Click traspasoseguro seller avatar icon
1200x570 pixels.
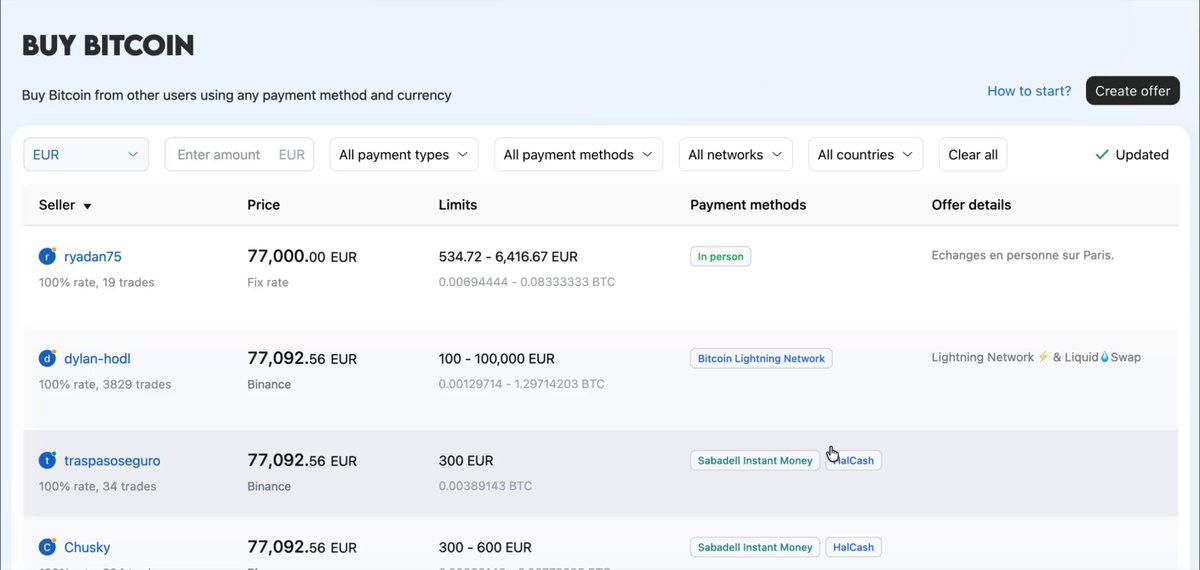point(47,461)
